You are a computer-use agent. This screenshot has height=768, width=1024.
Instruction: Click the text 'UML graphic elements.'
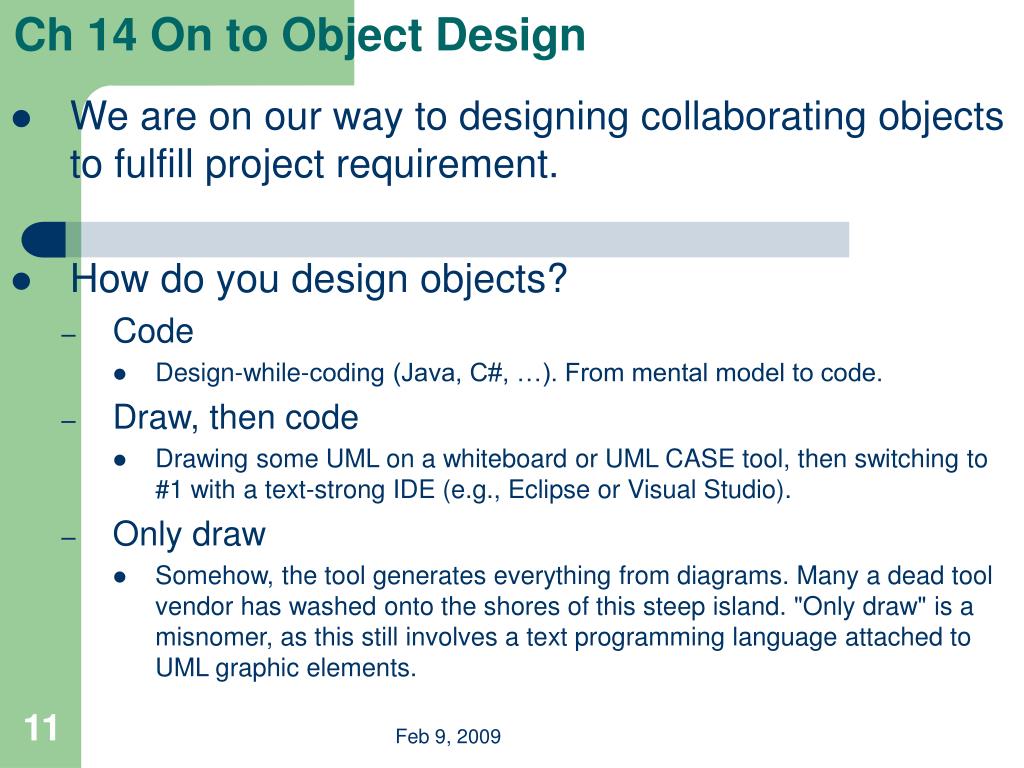285,668
